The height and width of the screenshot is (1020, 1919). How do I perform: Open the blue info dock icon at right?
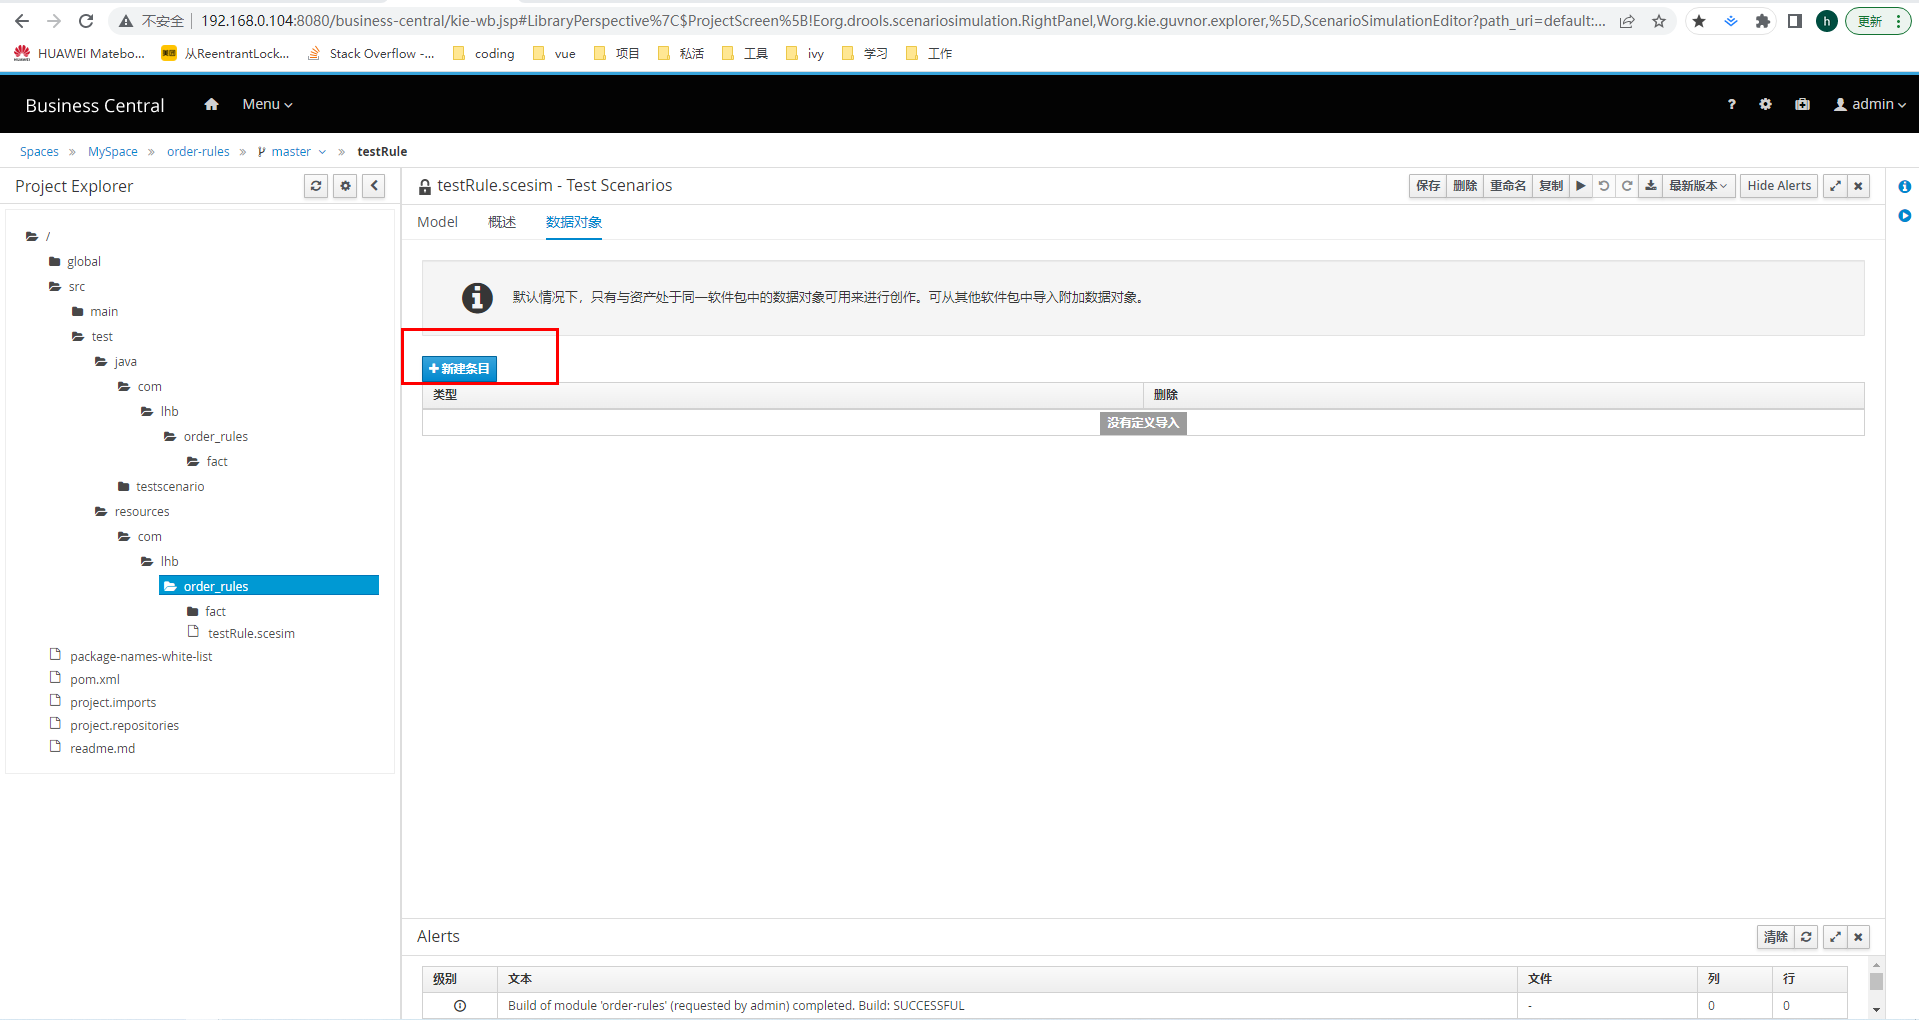tap(1904, 187)
